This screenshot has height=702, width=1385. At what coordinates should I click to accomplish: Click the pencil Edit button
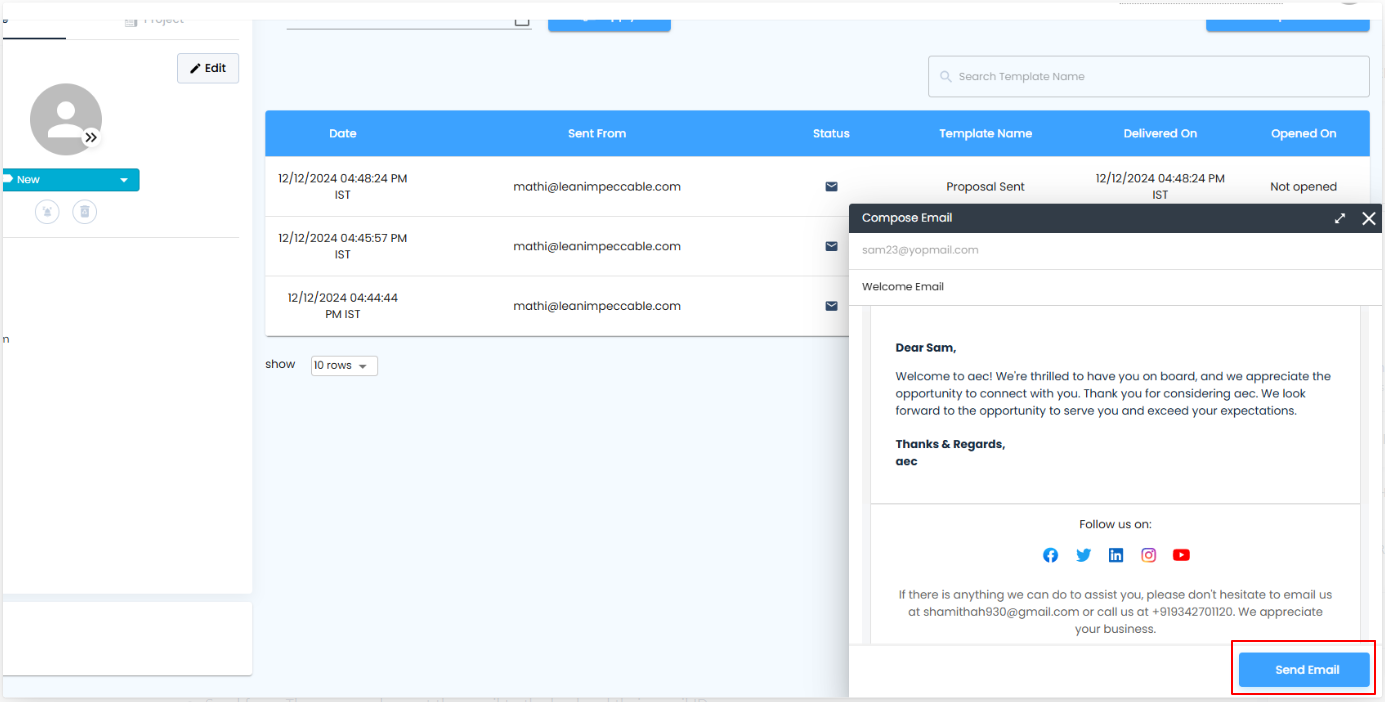[x=208, y=68]
